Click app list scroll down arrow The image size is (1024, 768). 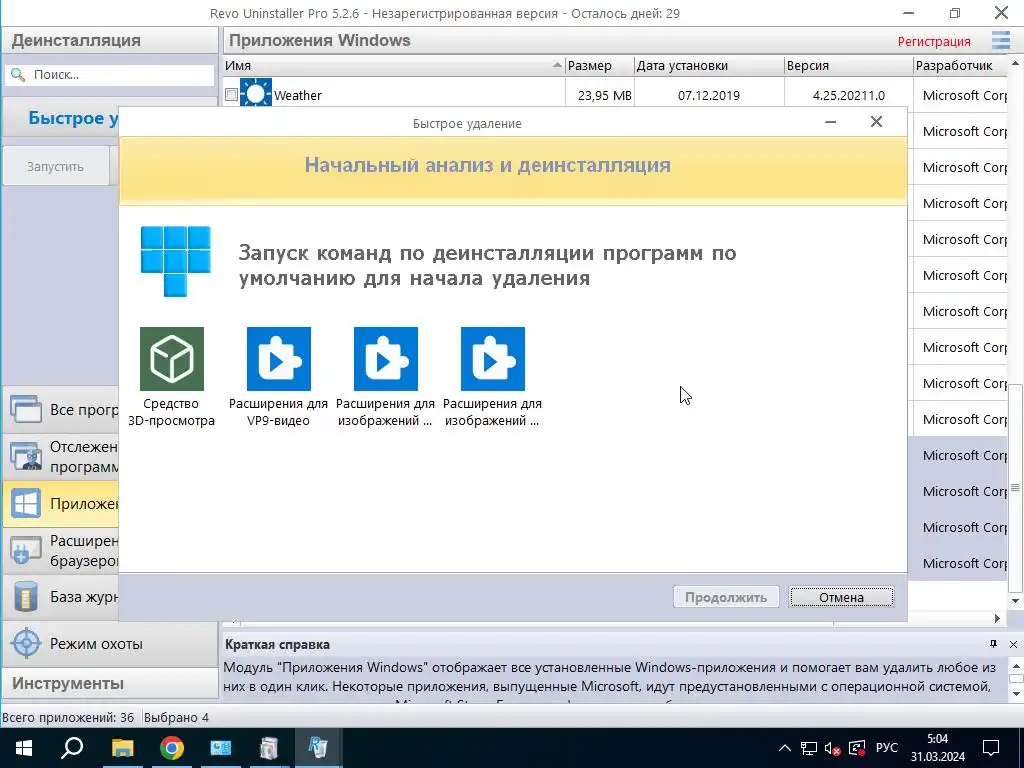(1016, 601)
